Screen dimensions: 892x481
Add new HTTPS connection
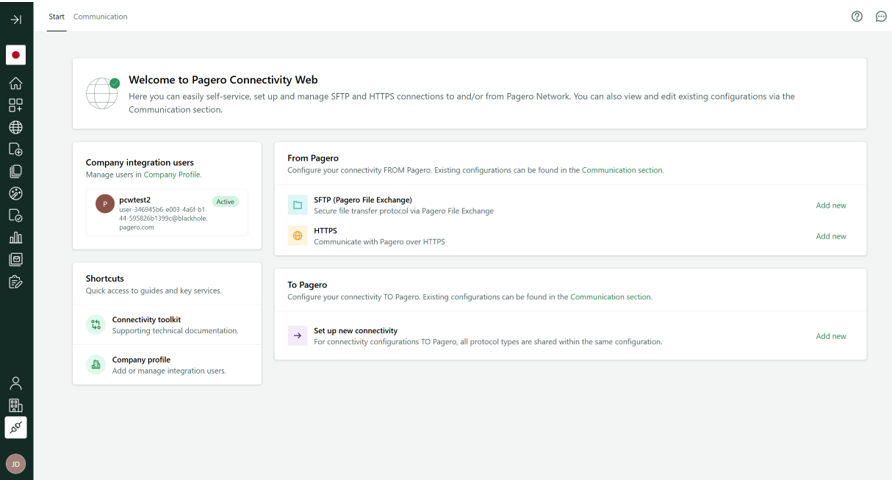(831, 236)
